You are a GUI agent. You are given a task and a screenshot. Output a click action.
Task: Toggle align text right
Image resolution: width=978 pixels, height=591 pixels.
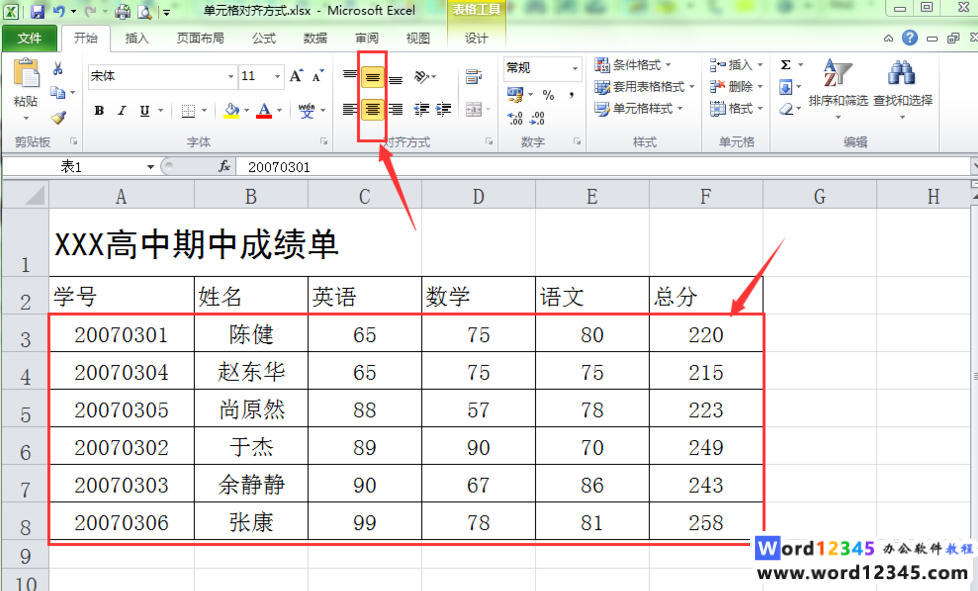[x=395, y=110]
